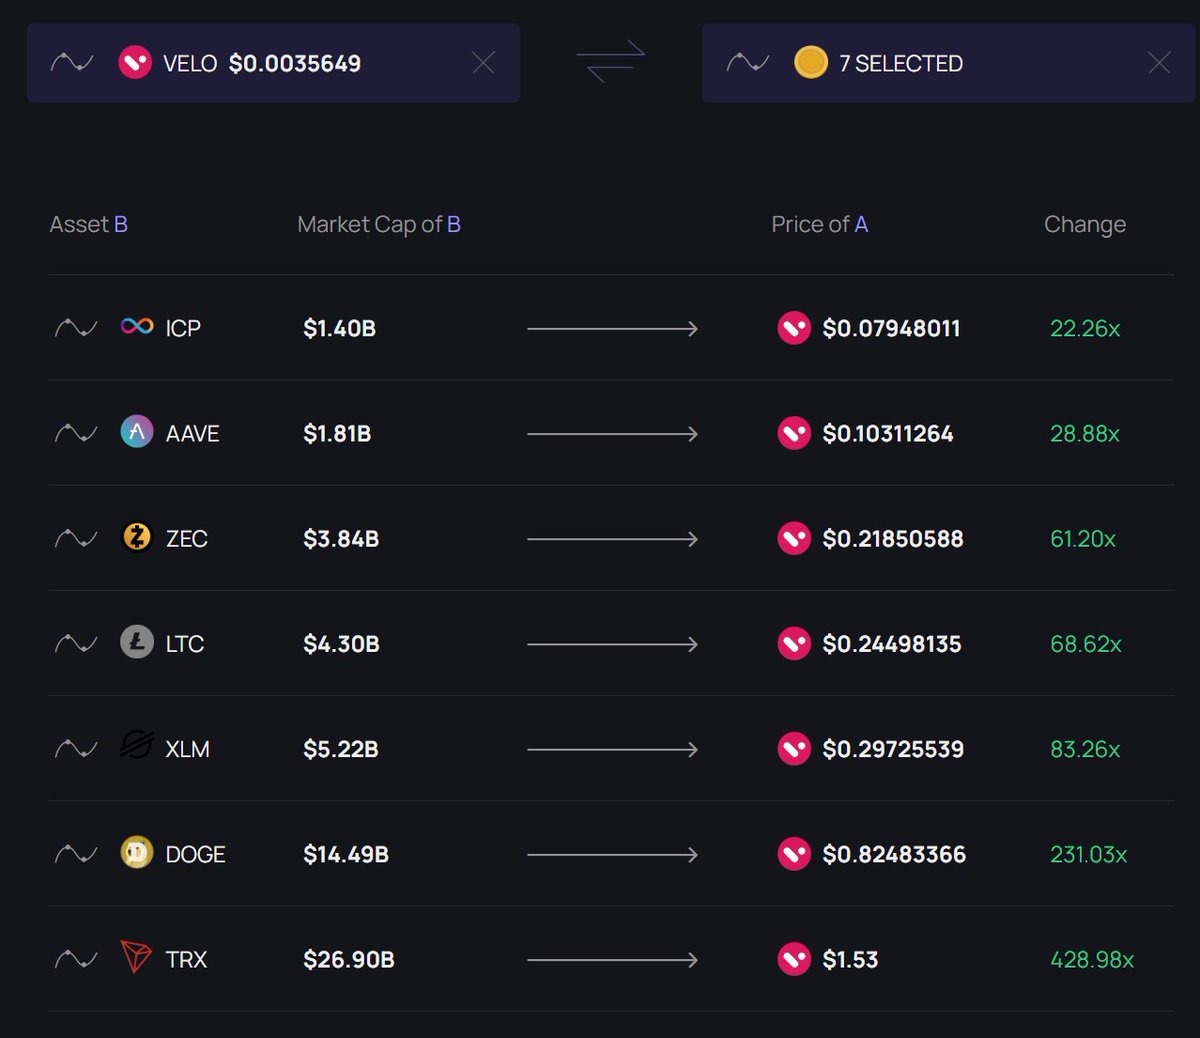Sort by Market Cap of B column

[x=379, y=224]
